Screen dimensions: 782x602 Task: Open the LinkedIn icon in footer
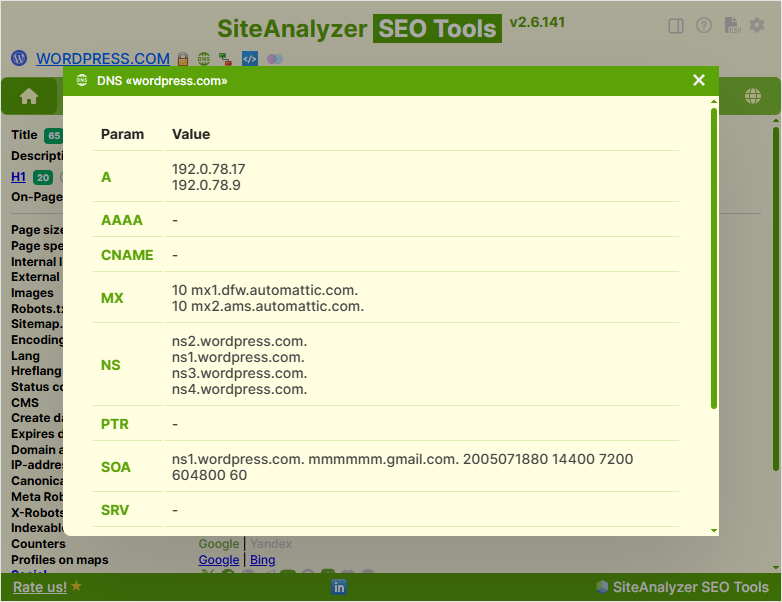[x=339, y=587]
